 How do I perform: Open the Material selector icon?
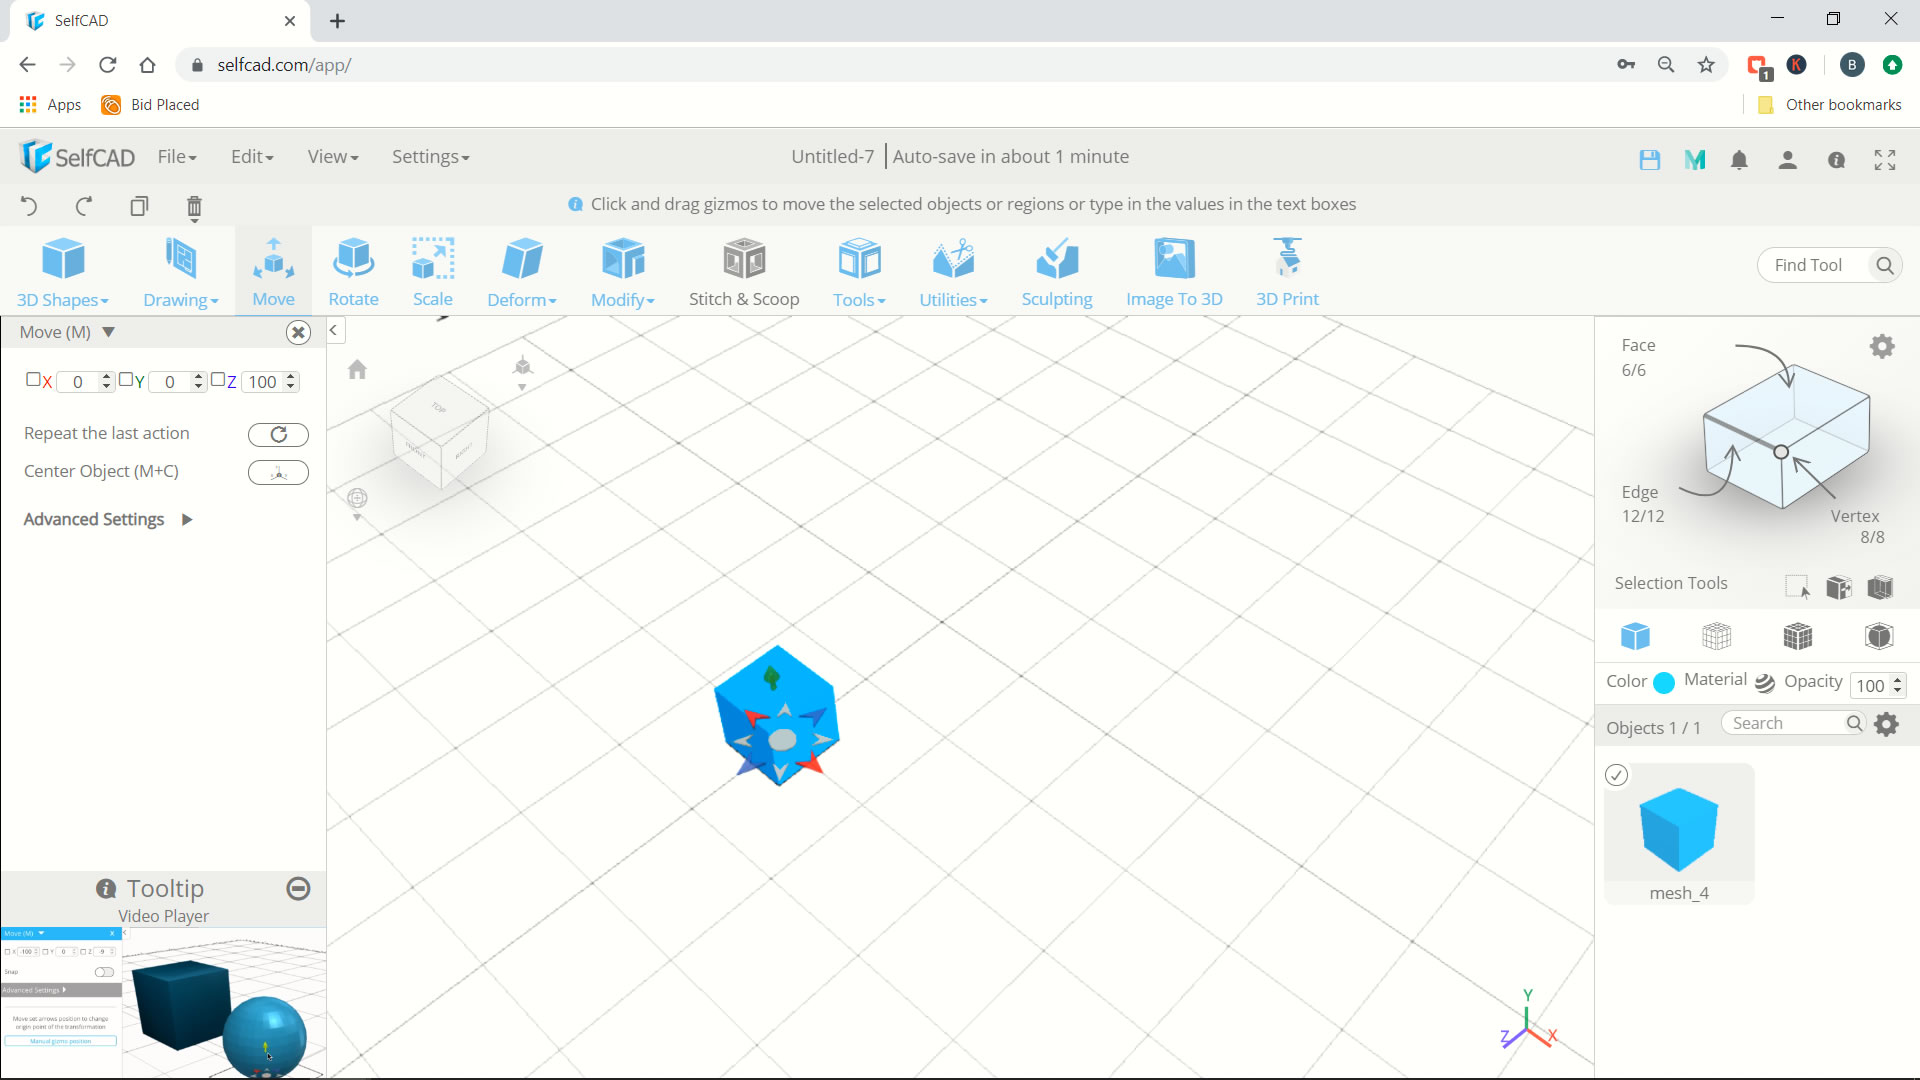tap(1765, 682)
